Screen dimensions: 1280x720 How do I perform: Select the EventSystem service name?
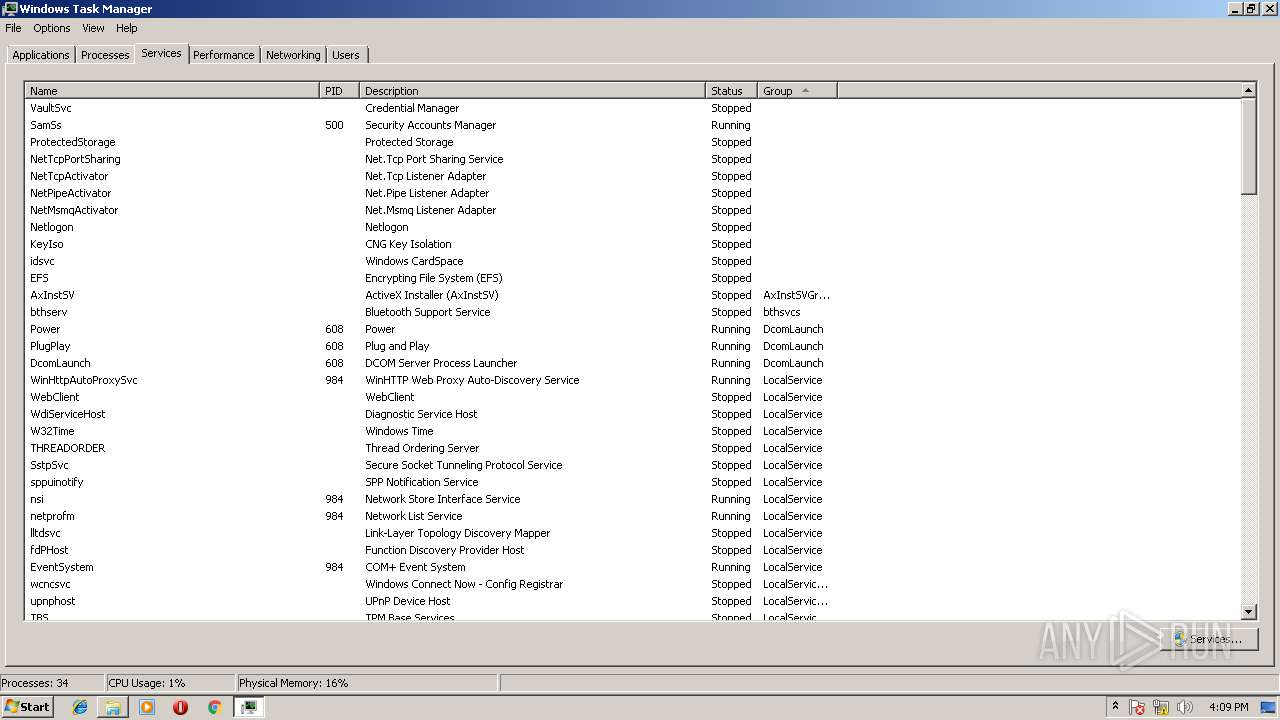(x=62, y=567)
